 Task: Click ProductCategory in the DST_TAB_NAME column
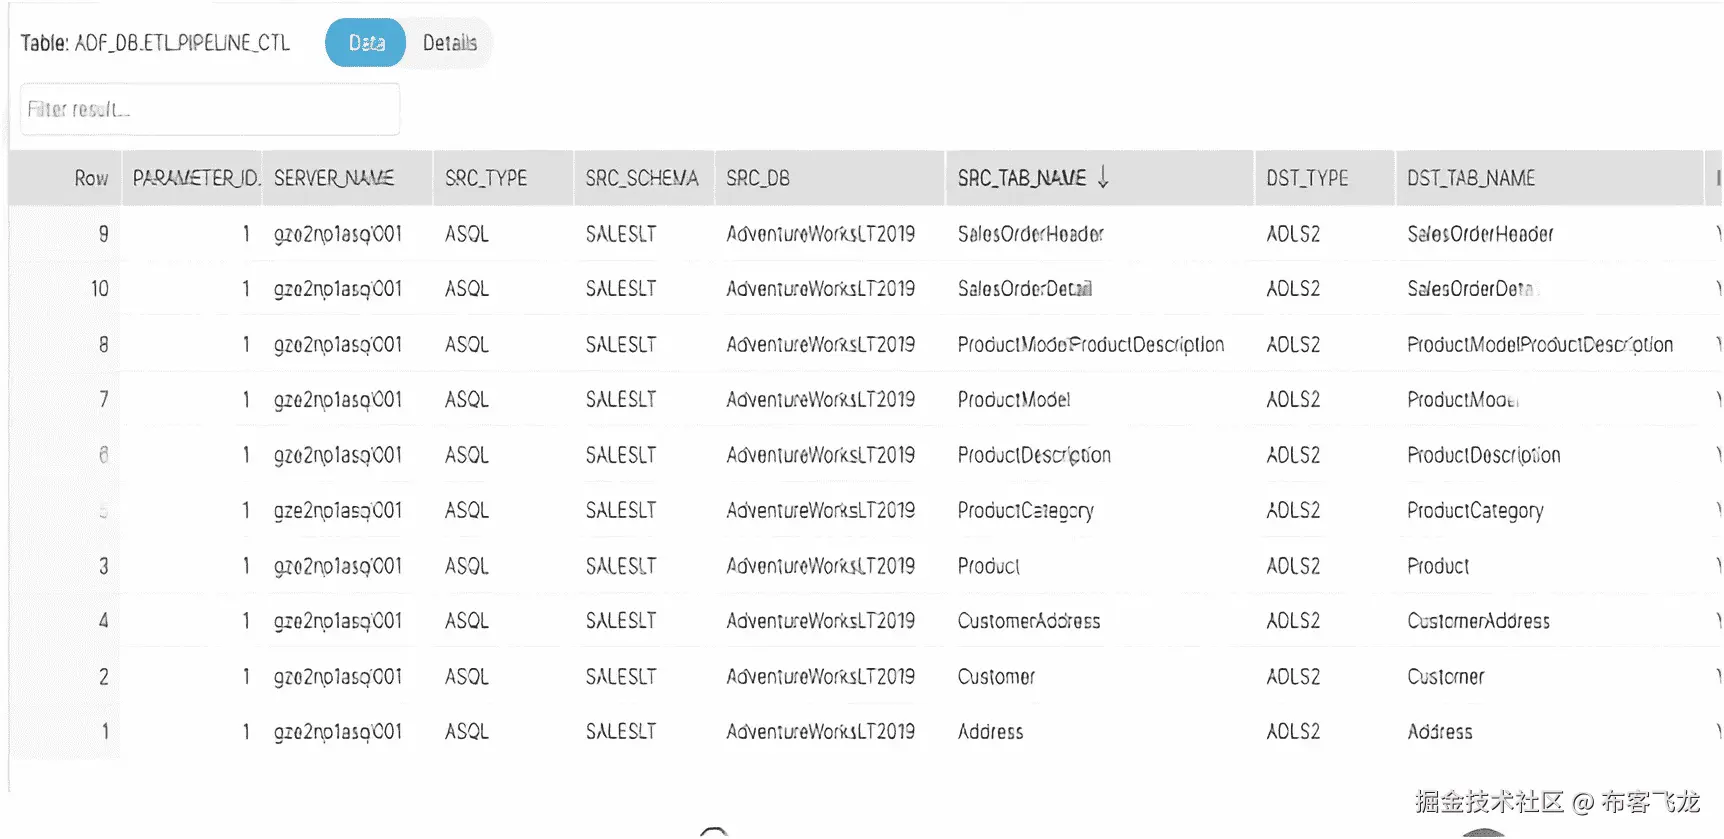pyautogui.click(x=1475, y=511)
